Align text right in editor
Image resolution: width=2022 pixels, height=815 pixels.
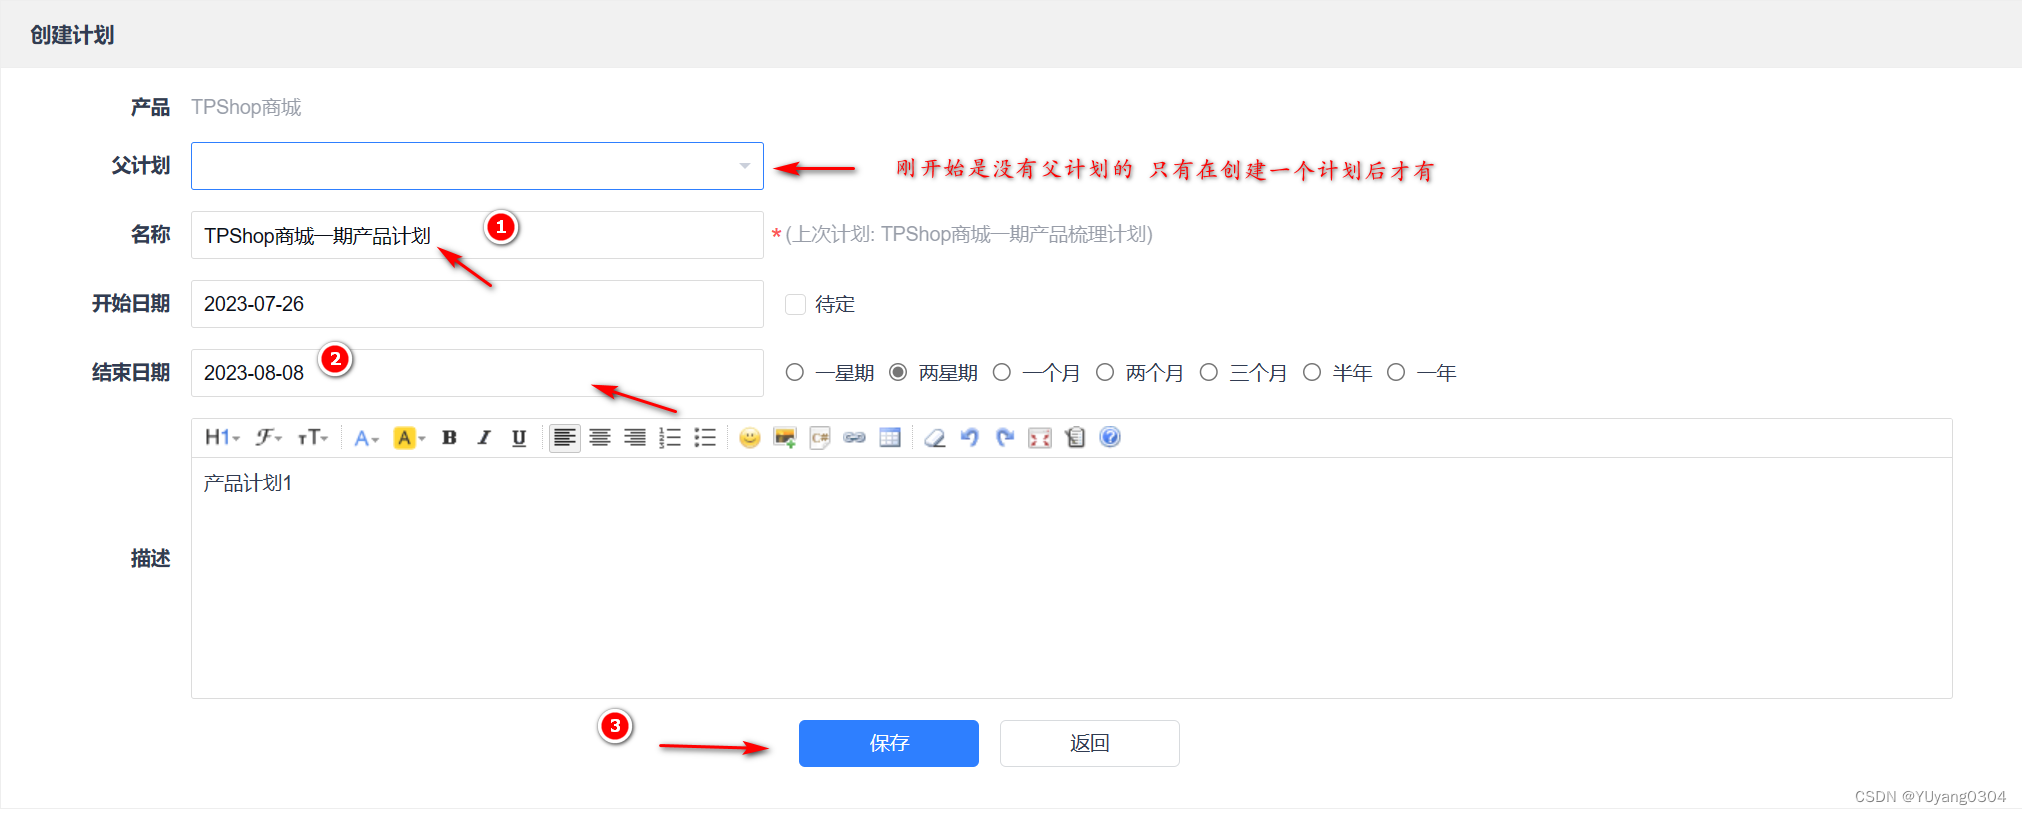point(635,438)
